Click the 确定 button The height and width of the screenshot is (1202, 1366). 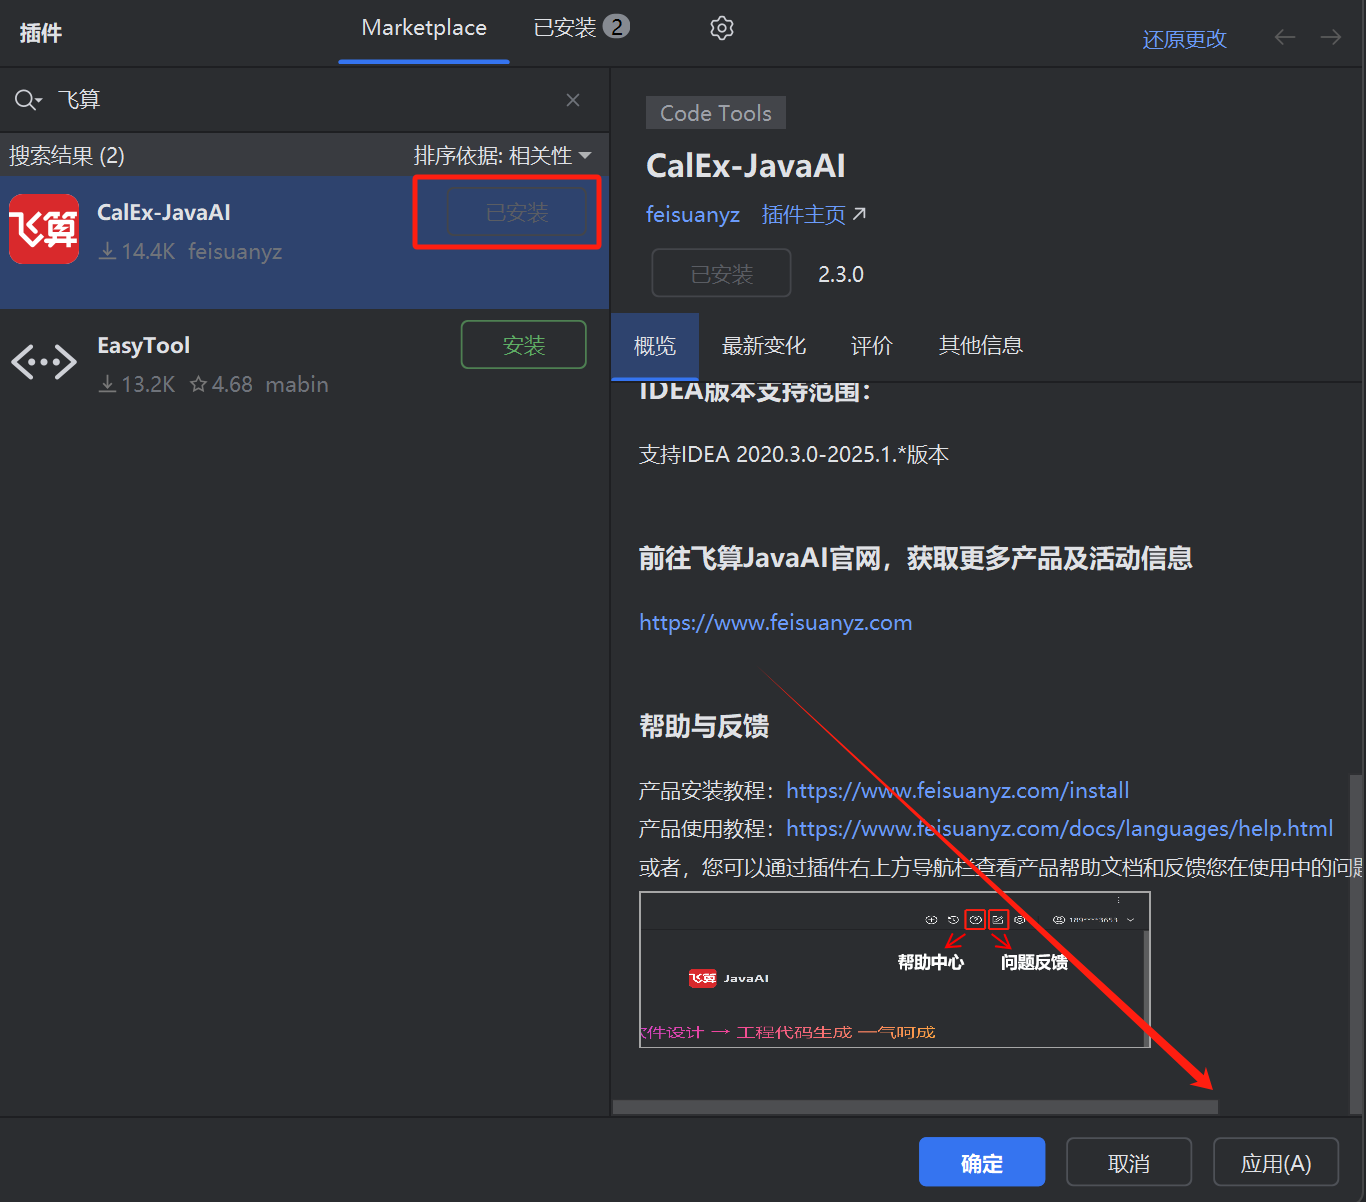982,1162
